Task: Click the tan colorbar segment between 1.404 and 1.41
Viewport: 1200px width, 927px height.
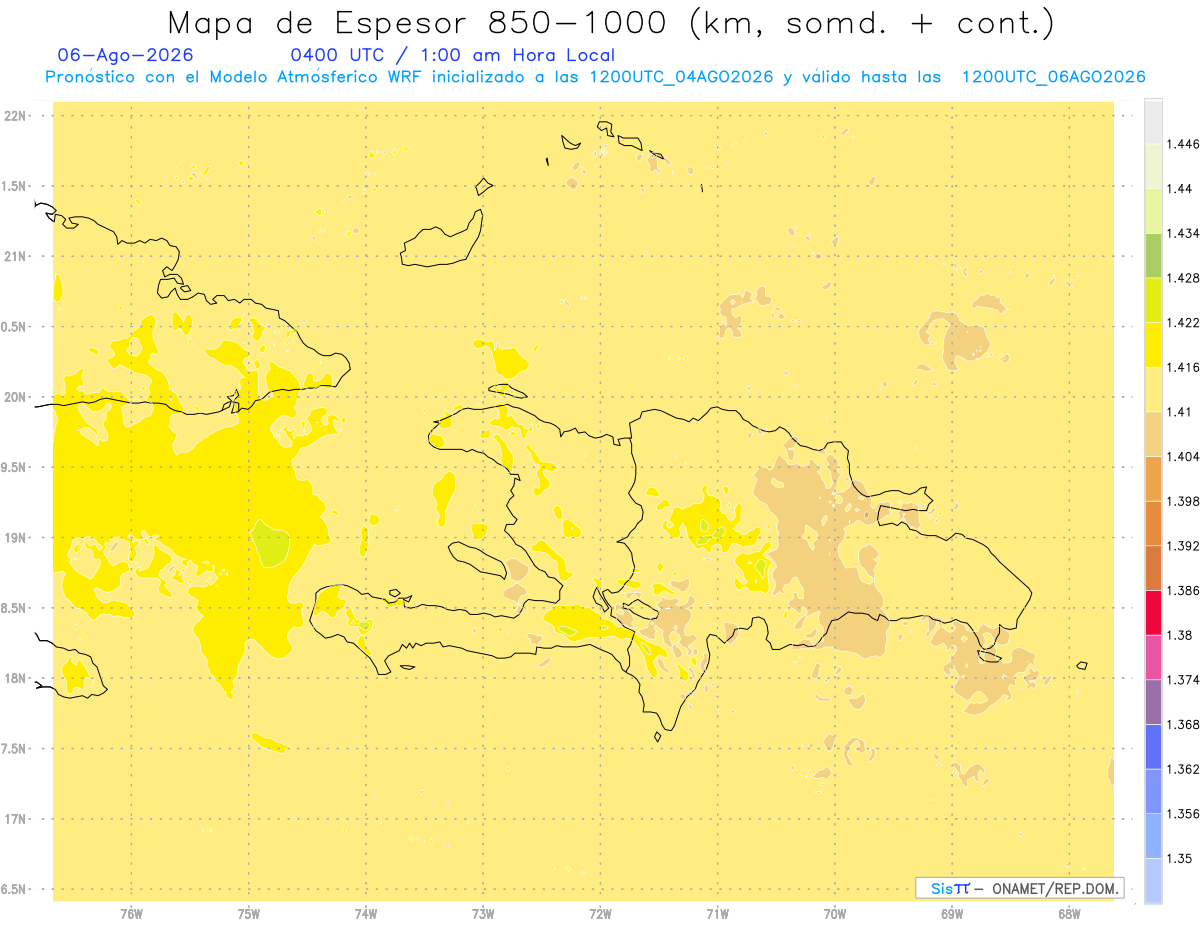Action: [1153, 434]
